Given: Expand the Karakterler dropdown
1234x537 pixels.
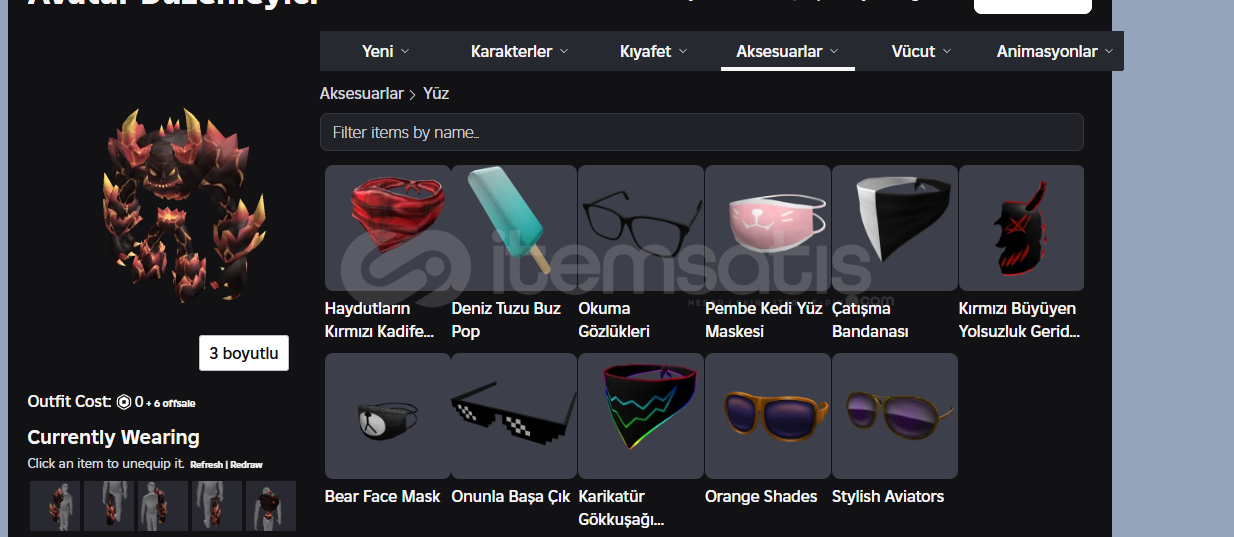Looking at the screenshot, I should point(519,51).
